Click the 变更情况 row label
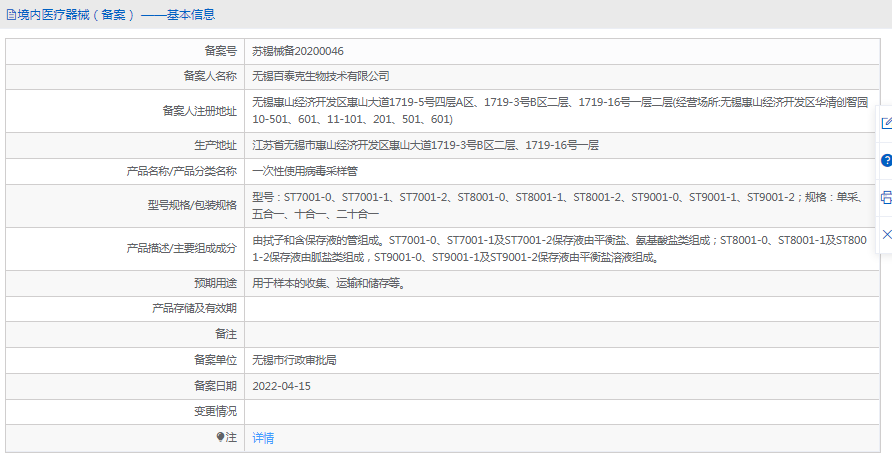Image resolution: width=892 pixels, height=460 pixels. click(216, 411)
